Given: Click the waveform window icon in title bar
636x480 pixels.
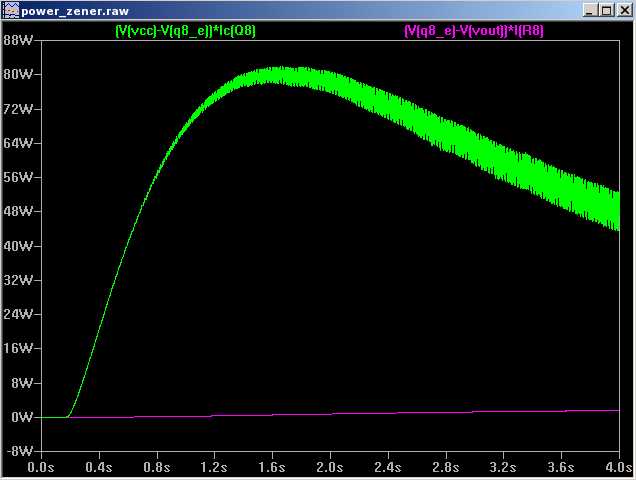Looking at the screenshot, I should [x=11, y=10].
